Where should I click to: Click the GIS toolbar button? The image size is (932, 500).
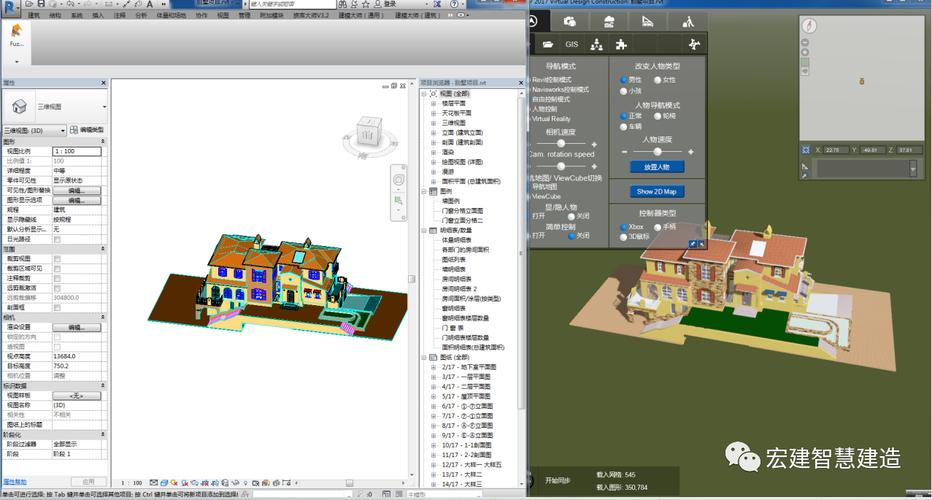572,44
